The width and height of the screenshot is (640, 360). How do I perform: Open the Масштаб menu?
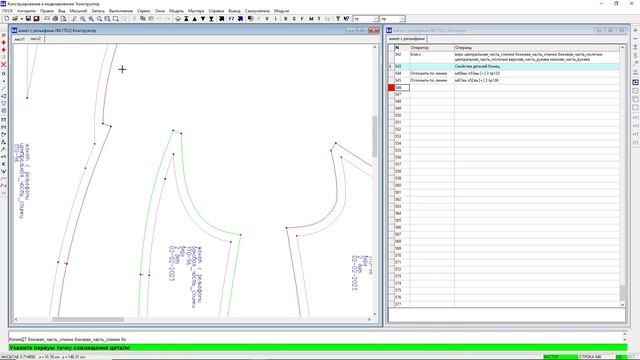[78, 11]
